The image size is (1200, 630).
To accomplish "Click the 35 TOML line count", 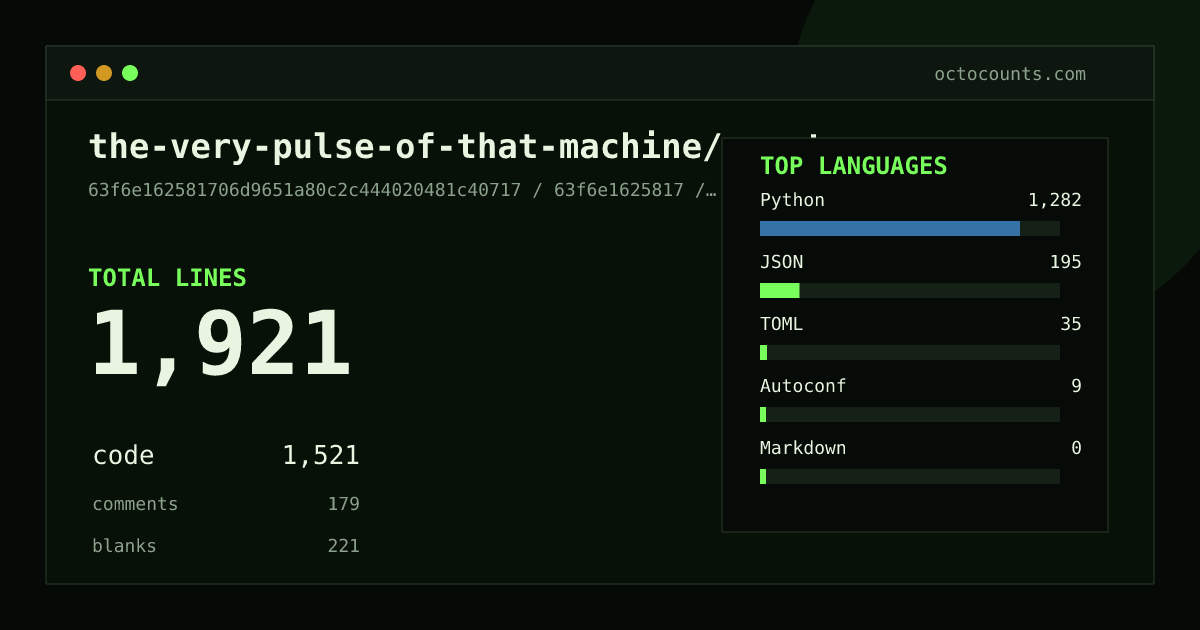I will 1071,324.
